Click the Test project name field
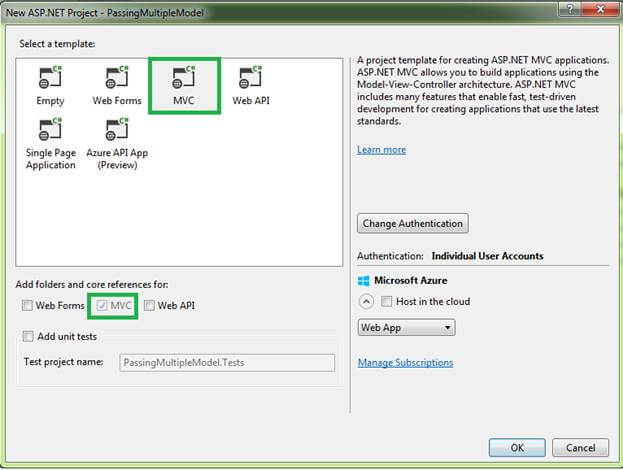Screen dimensions: 623x470 pyautogui.click(x=227, y=363)
